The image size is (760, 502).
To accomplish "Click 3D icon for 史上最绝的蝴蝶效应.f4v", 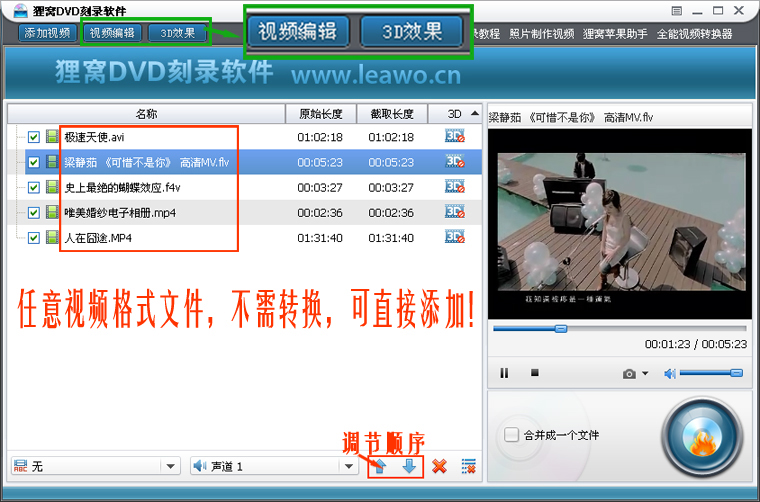I will (x=455, y=187).
